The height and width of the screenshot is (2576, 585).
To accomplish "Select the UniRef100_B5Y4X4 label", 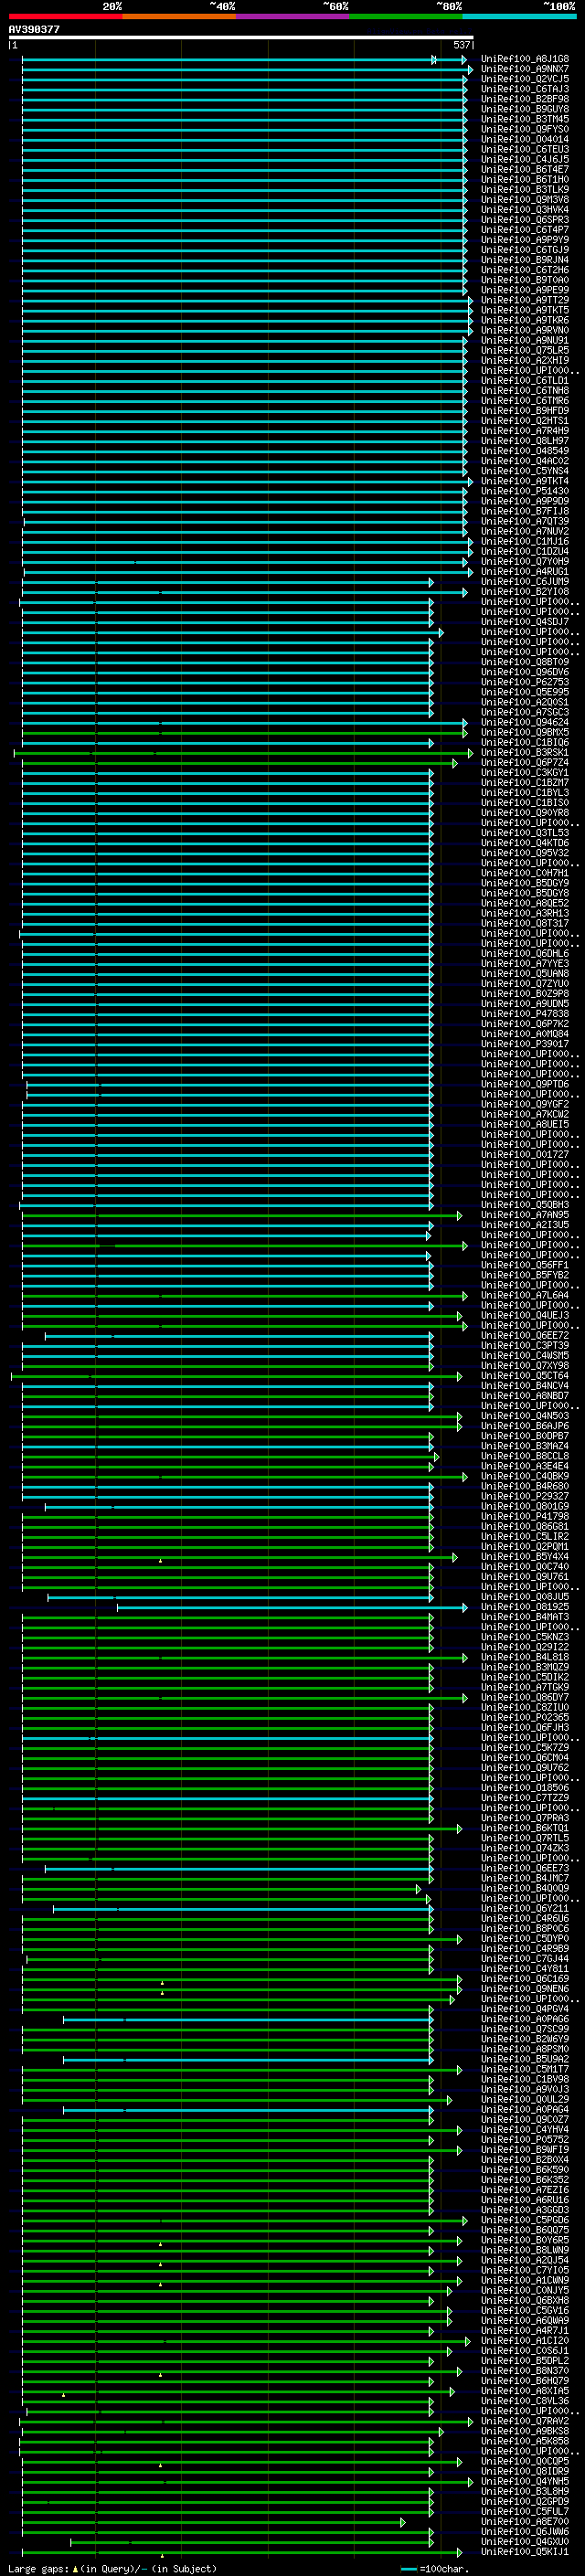I will click(525, 1556).
